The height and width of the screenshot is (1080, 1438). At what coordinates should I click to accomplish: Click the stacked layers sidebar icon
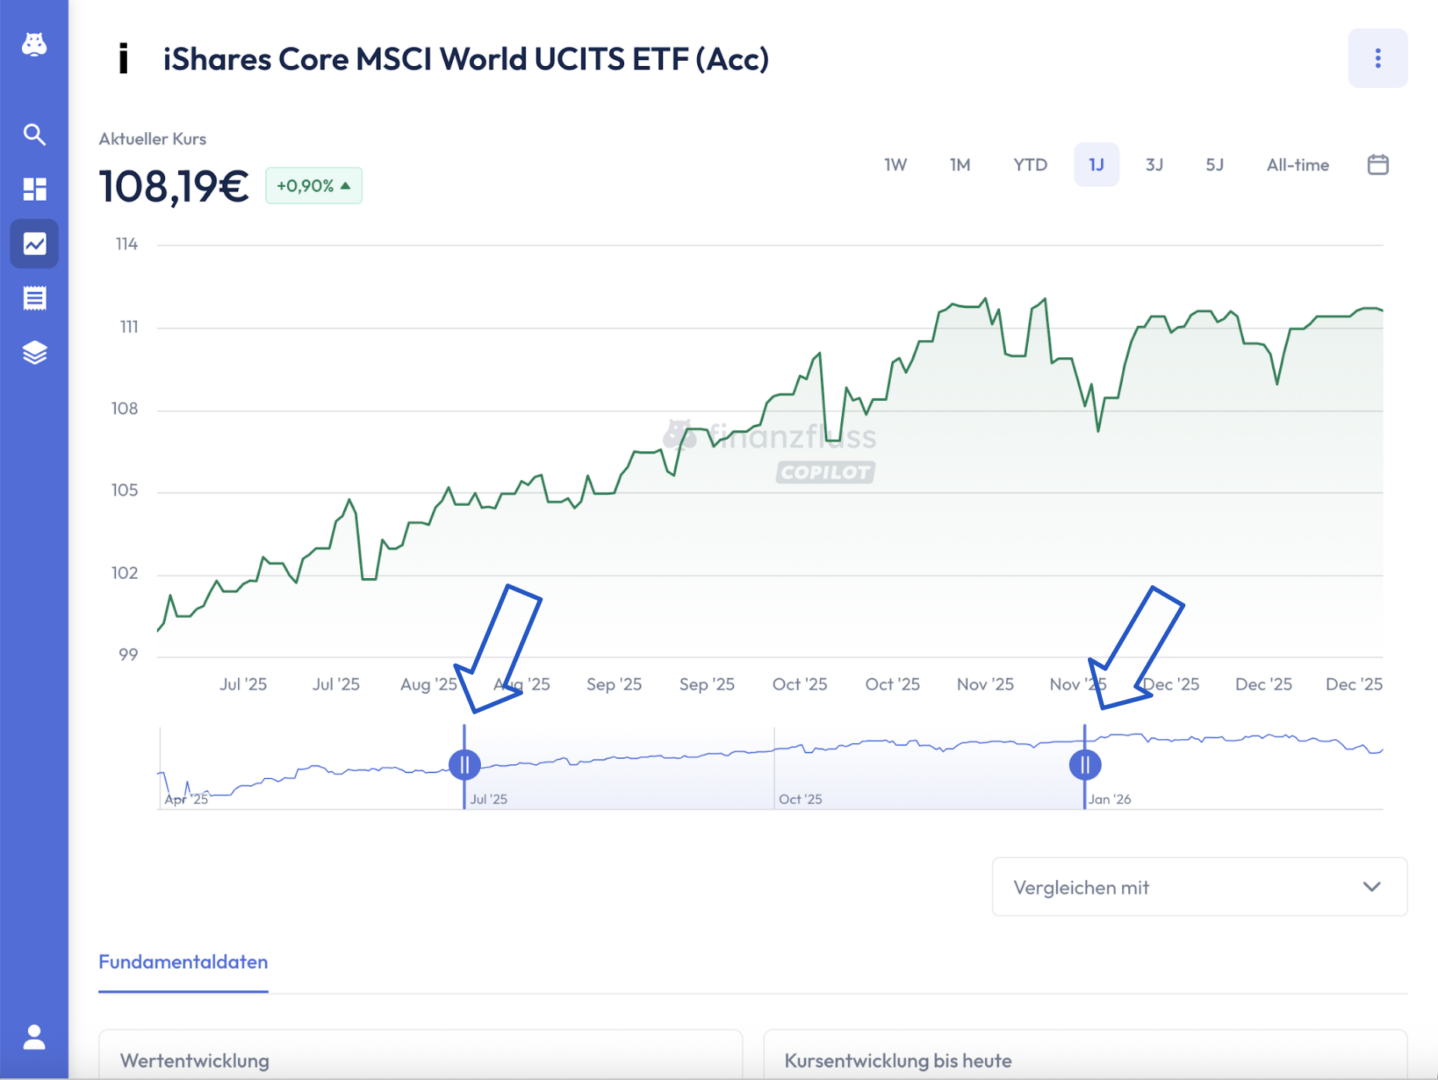coord(34,353)
